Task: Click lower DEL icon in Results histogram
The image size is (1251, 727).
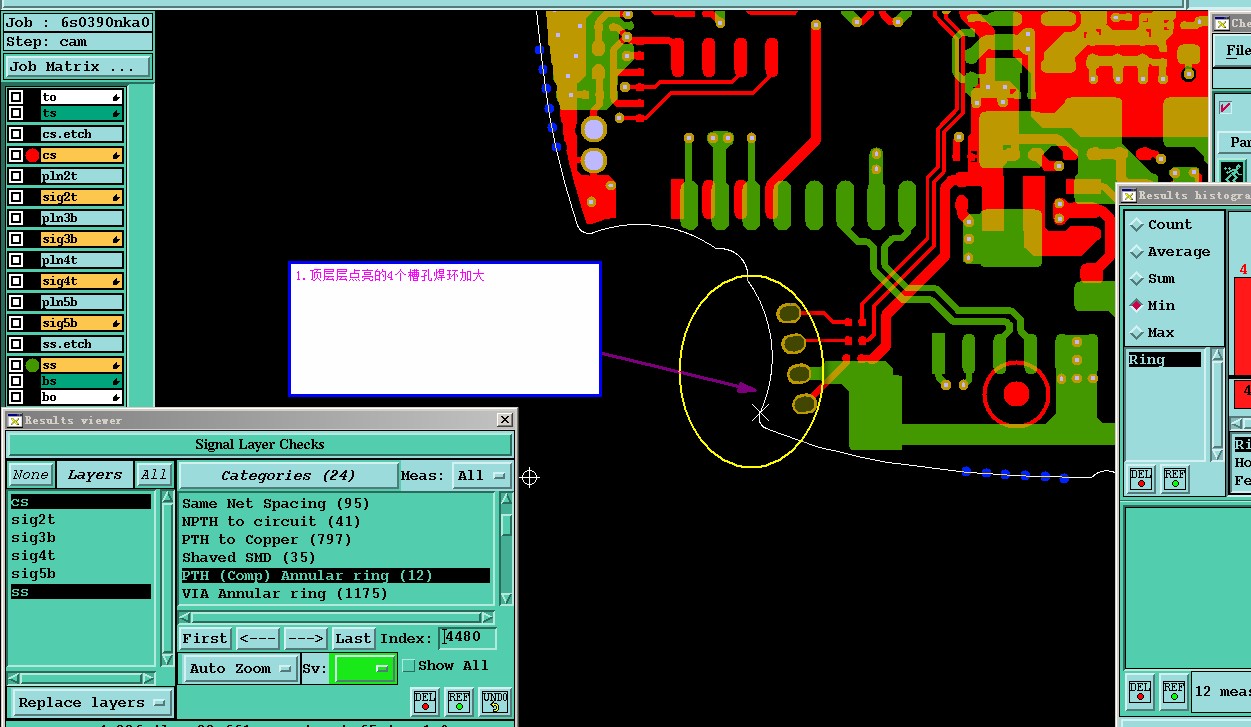Action: (x=1140, y=691)
